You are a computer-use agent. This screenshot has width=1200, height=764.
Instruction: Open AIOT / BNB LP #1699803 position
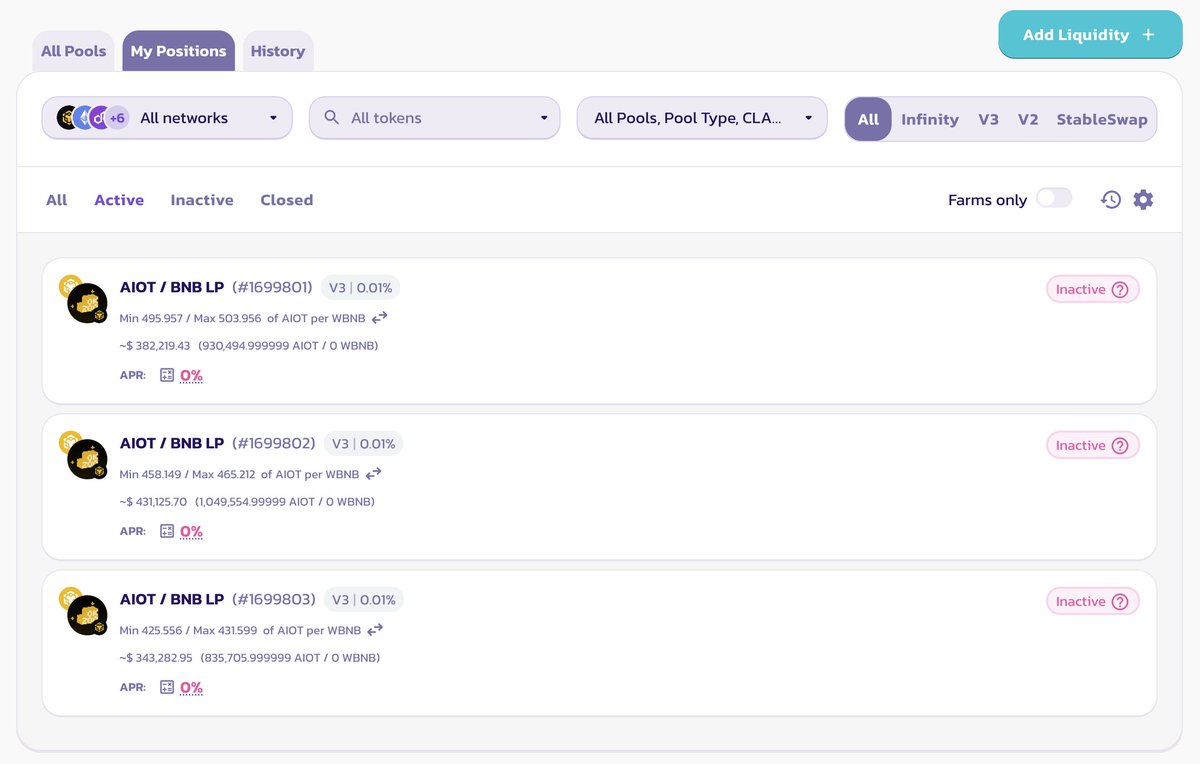pyautogui.click(x=599, y=643)
